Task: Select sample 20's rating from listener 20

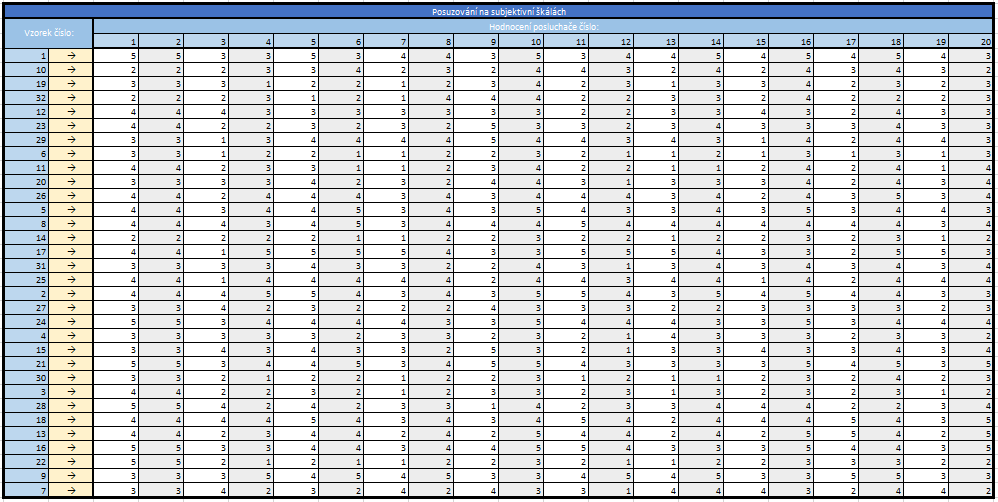Action: click(x=971, y=182)
